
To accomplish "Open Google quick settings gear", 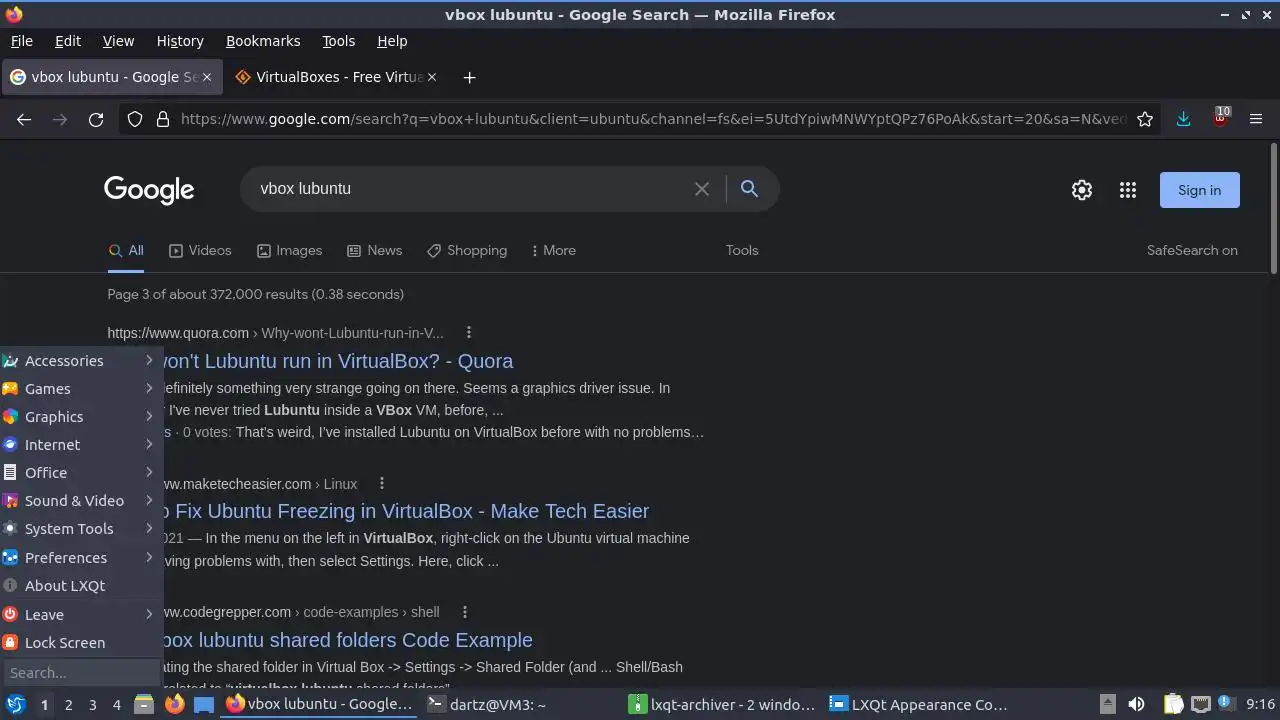I will pyautogui.click(x=1082, y=190).
